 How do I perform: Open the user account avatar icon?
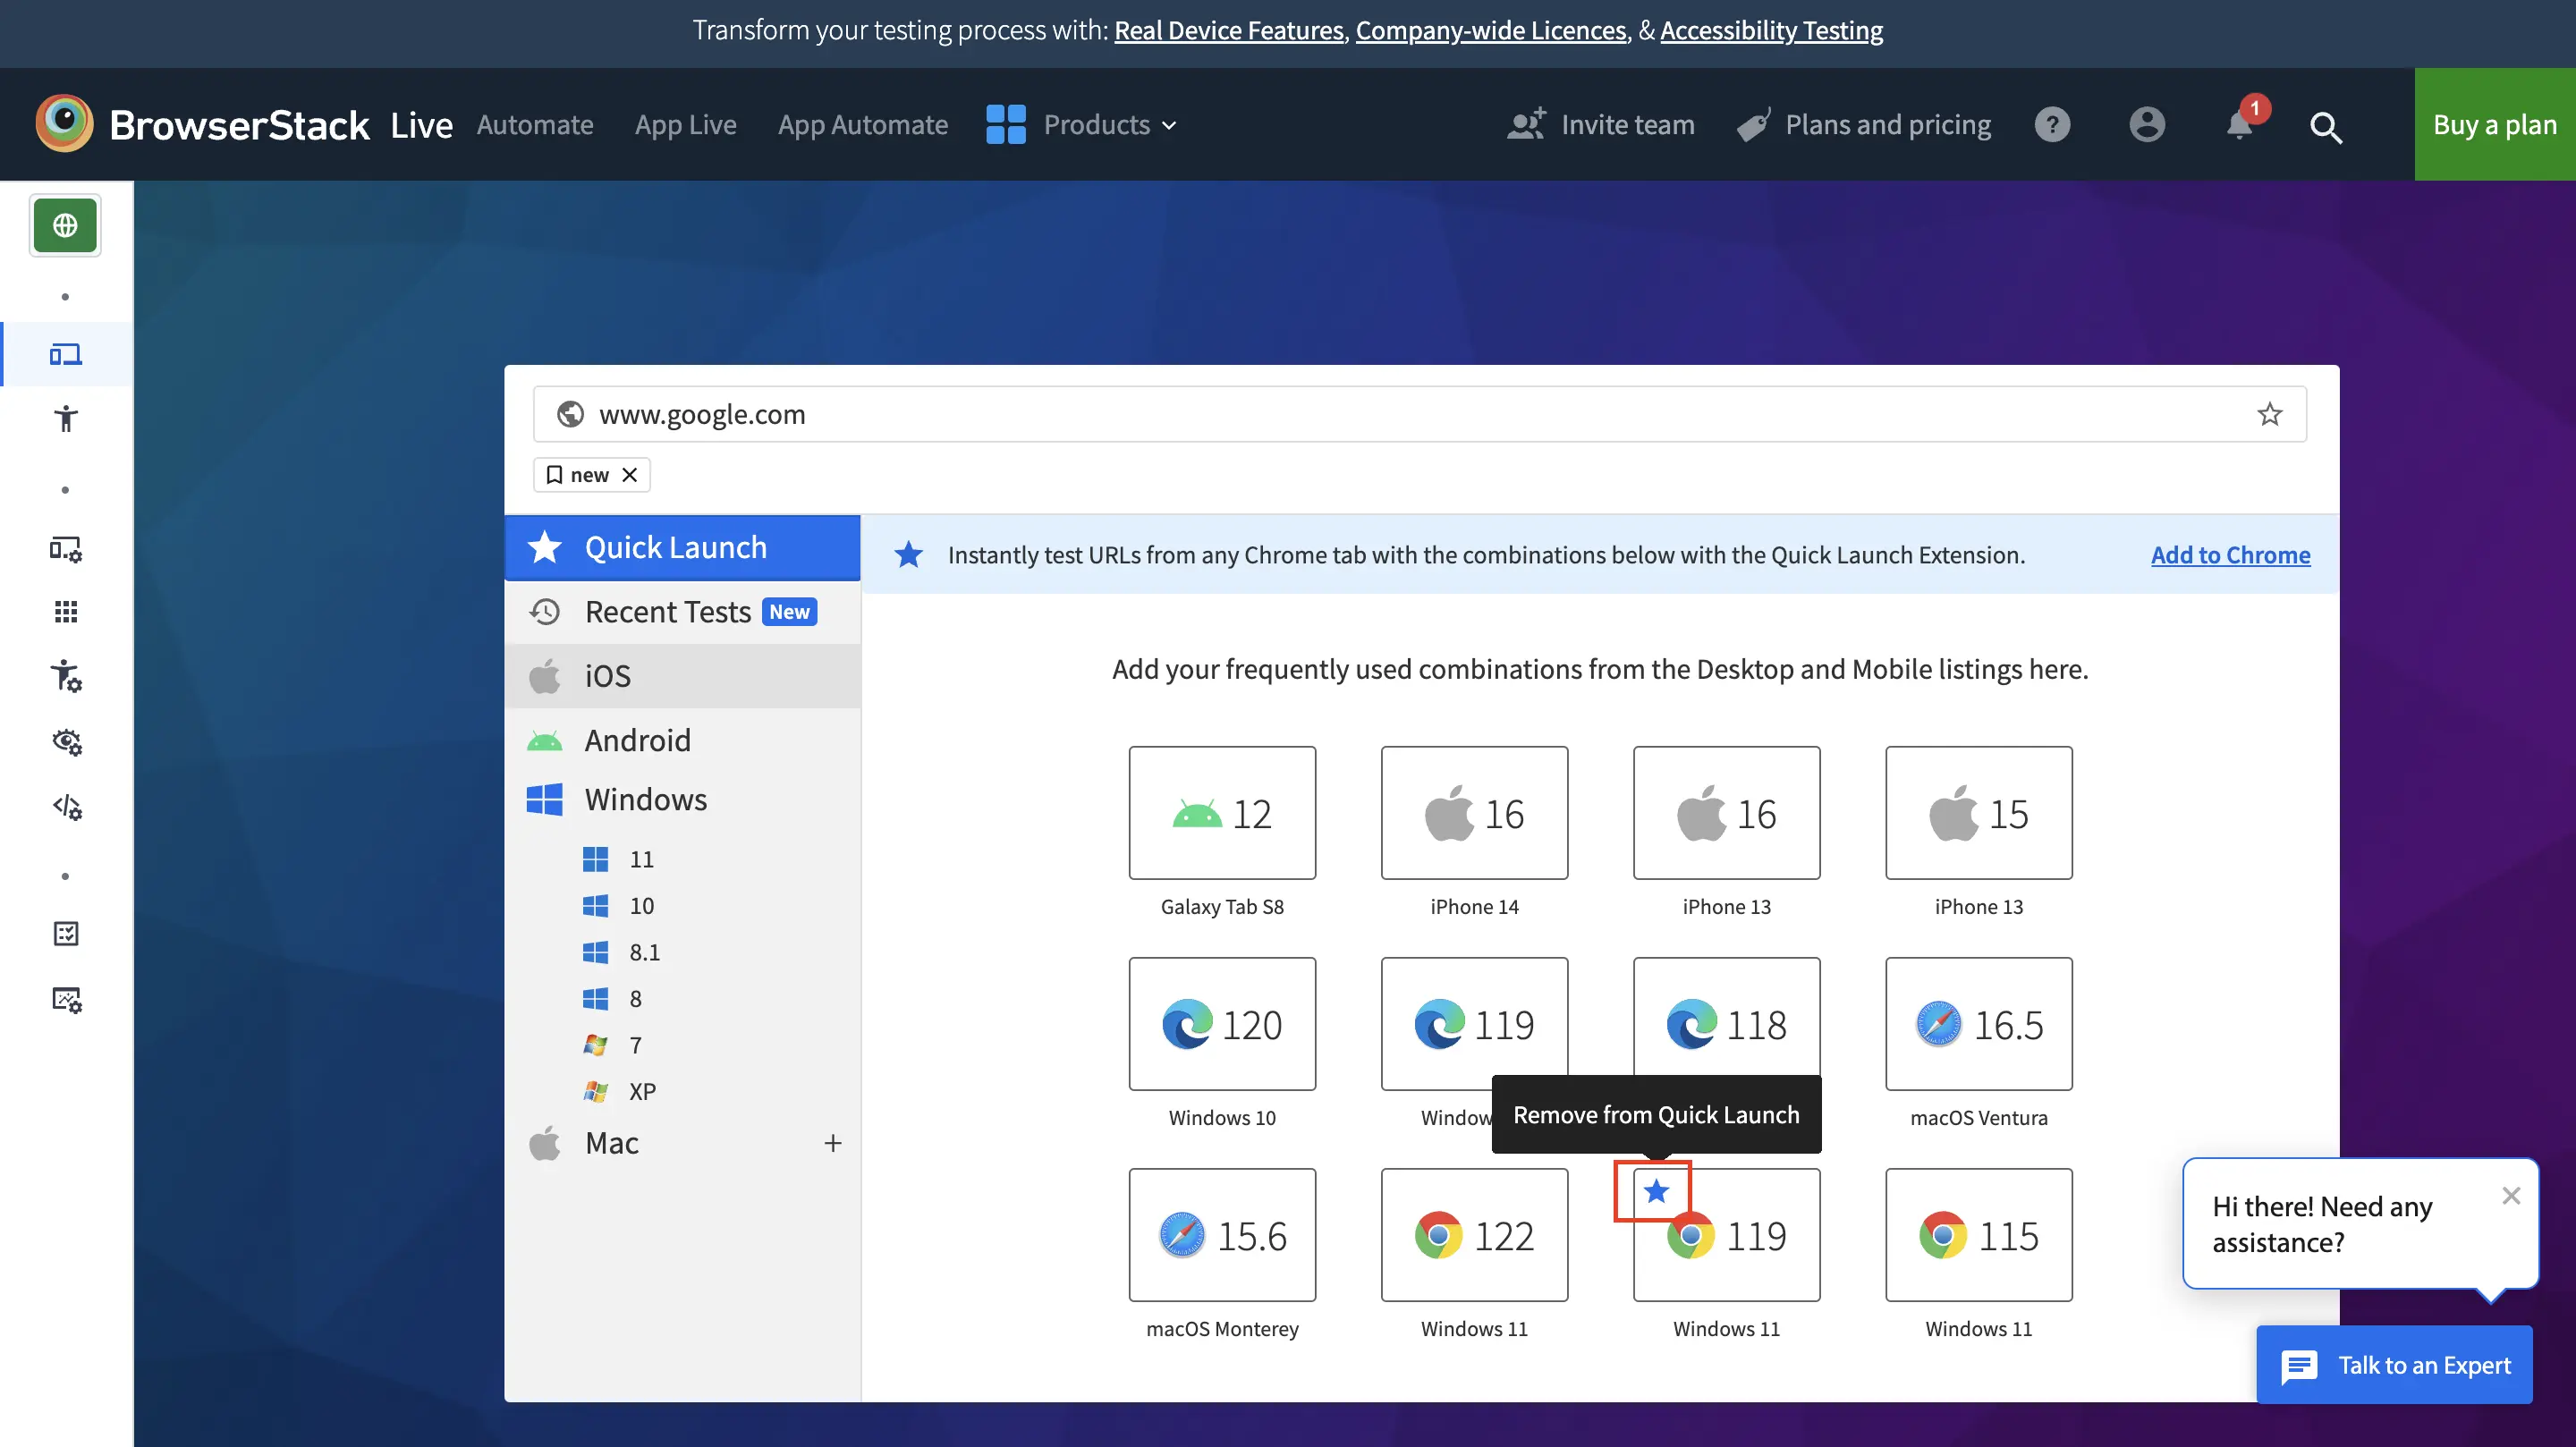(x=2146, y=125)
